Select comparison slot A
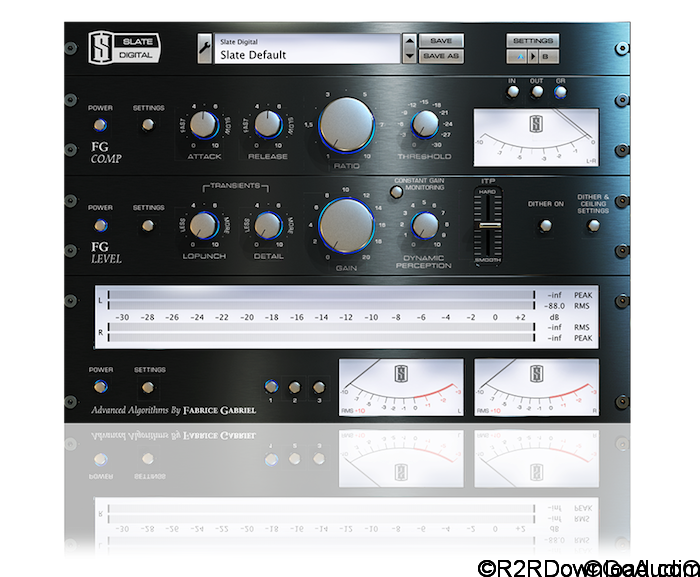The height and width of the screenshot is (577, 700). (x=517, y=57)
